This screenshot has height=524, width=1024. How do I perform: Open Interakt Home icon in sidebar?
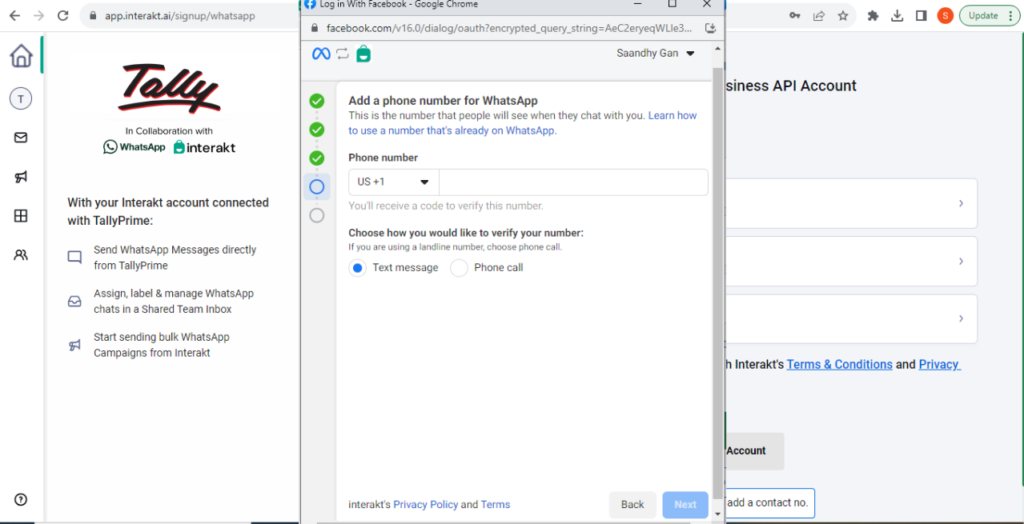pyautogui.click(x=21, y=56)
